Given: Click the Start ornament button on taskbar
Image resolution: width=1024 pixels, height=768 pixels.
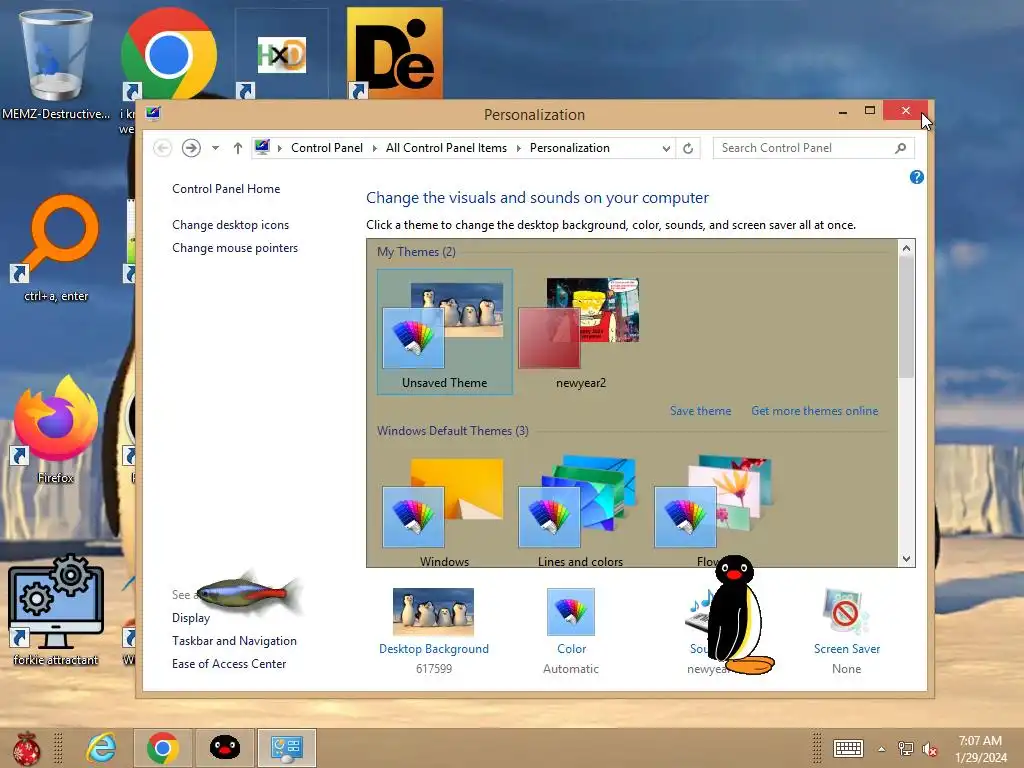Looking at the screenshot, I should 27,748.
